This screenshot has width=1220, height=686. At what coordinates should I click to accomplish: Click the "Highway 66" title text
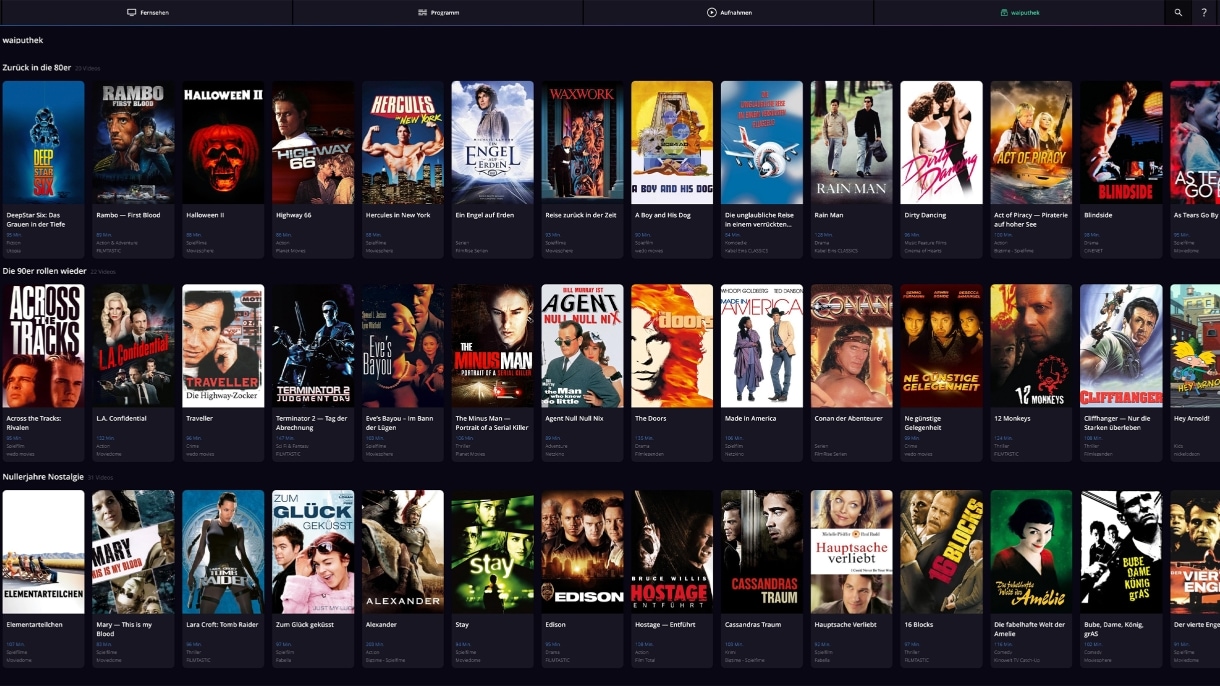(293, 215)
